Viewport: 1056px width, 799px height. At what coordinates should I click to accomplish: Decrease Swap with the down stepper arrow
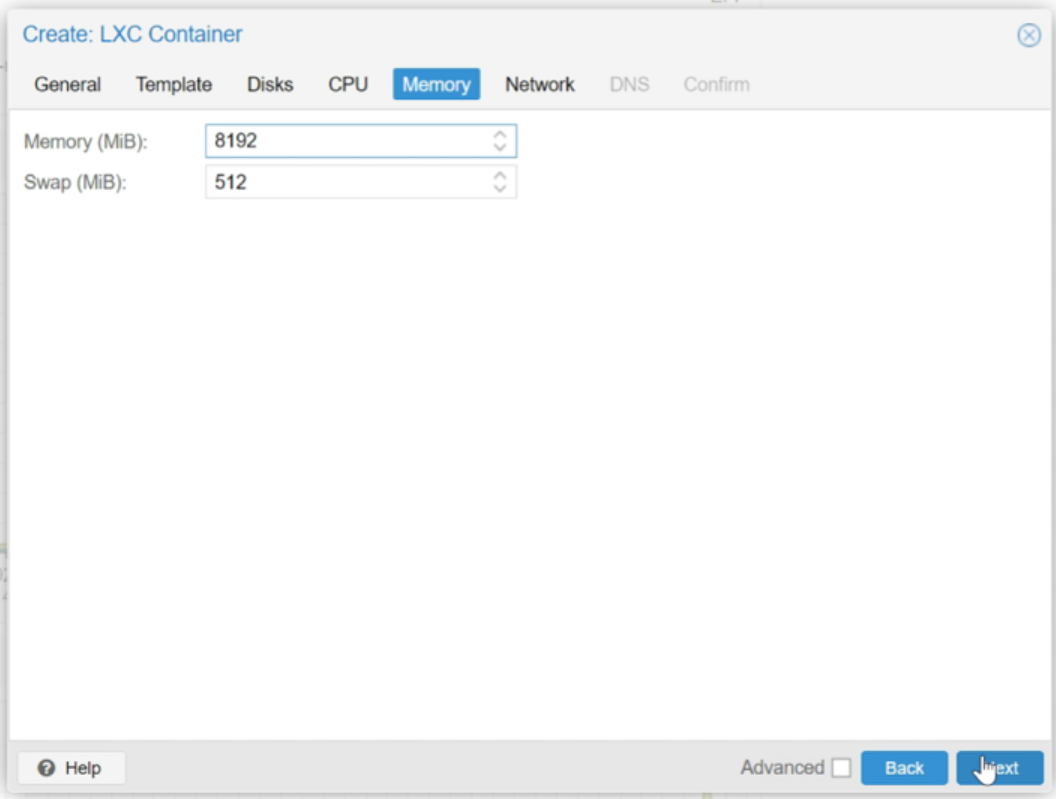pyautogui.click(x=502, y=186)
